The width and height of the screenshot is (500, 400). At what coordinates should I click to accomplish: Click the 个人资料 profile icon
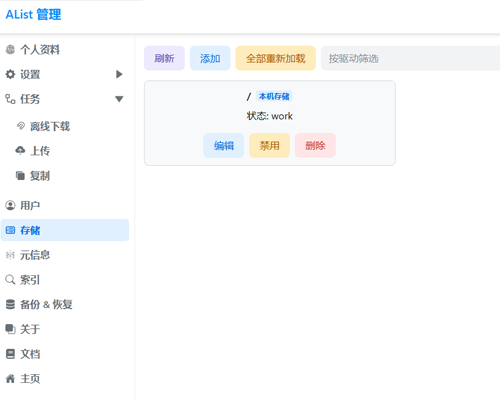(10, 50)
